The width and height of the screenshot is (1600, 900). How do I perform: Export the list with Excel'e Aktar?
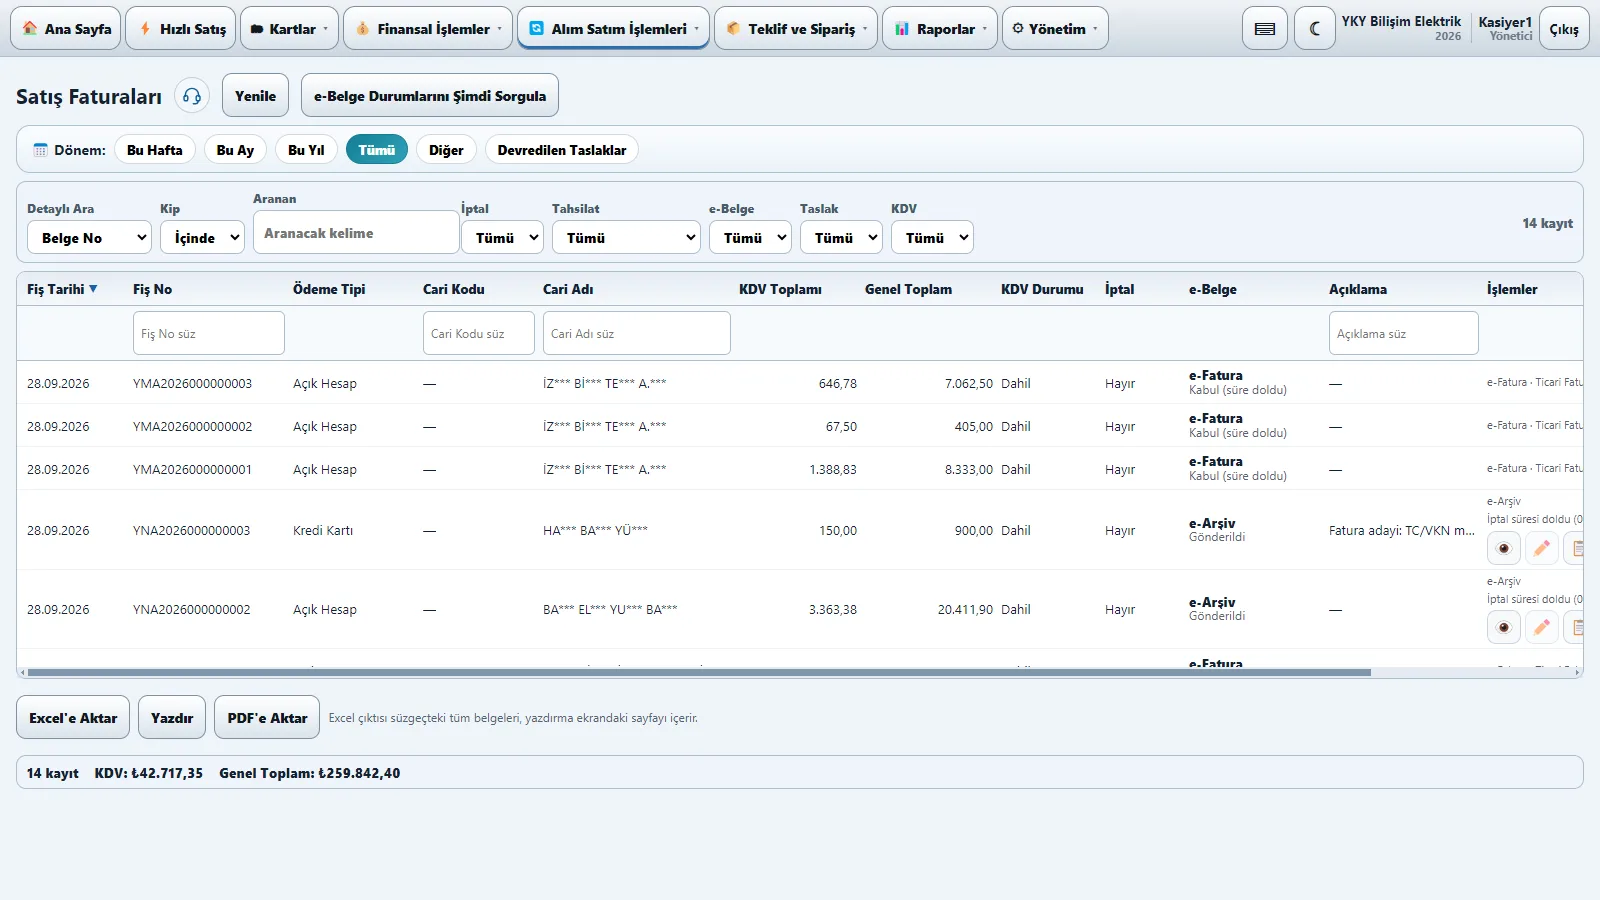click(73, 718)
